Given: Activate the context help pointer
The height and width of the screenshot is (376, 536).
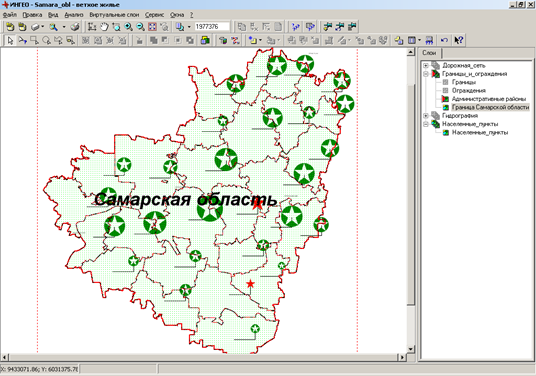Looking at the screenshot, I should pos(458,40).
